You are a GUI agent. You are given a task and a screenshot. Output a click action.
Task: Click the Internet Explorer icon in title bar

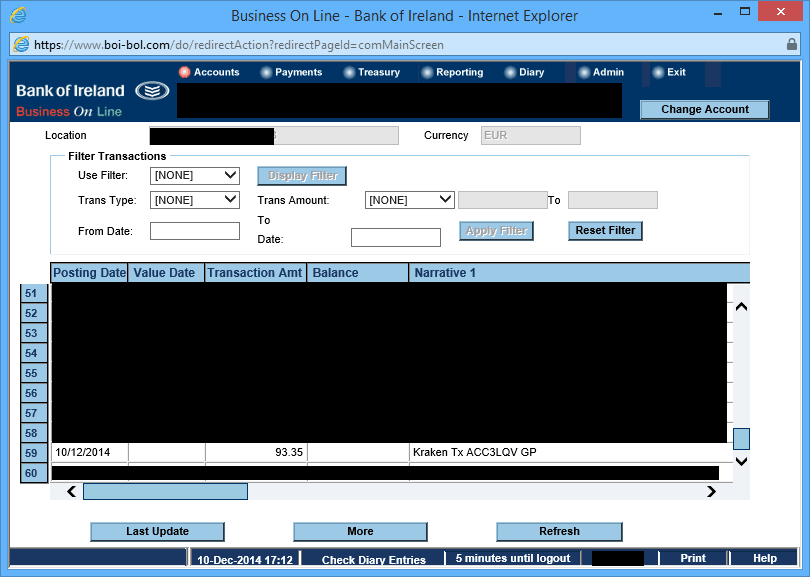coord(18,15)
